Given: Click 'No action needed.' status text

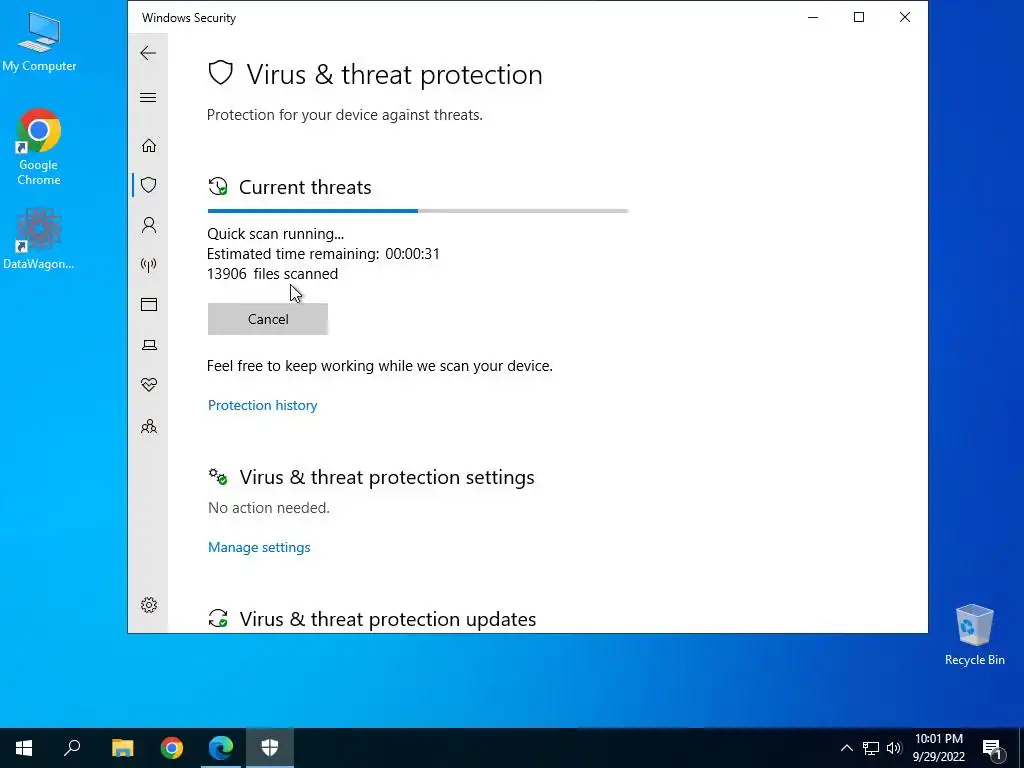Looking at the screenshot, I should [268, 507].
